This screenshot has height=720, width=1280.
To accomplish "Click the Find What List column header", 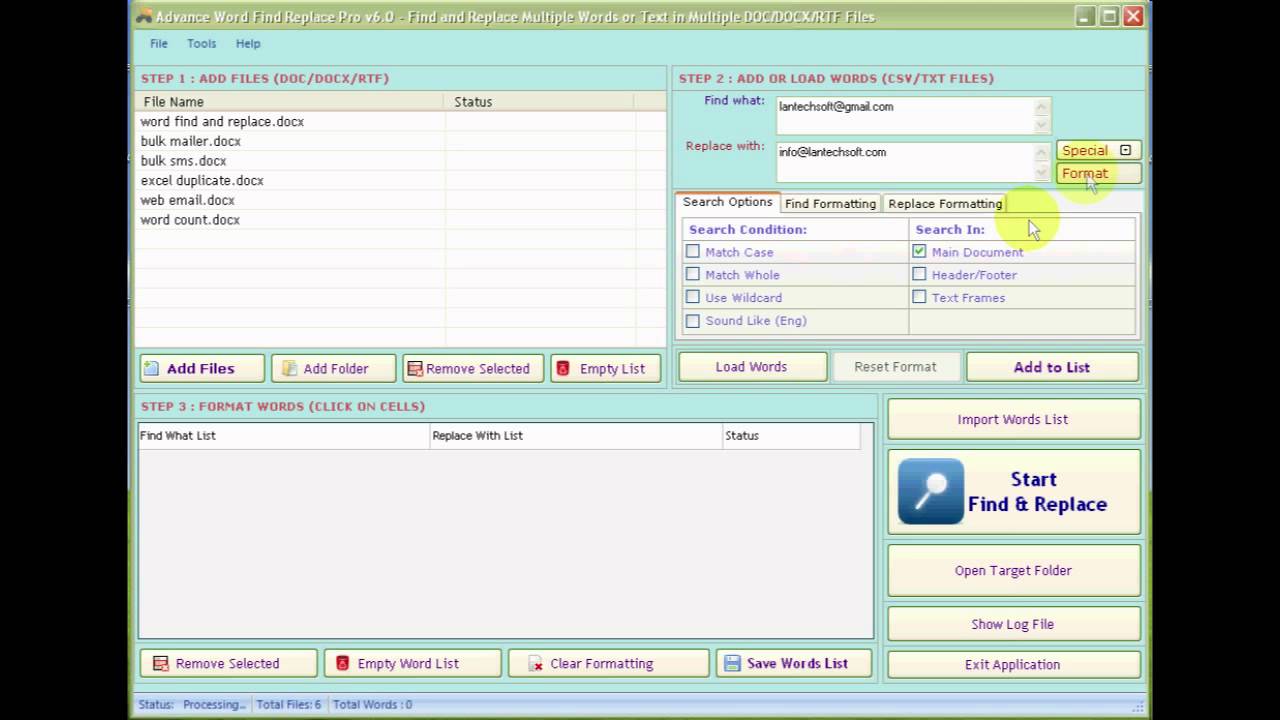I will (x=284, y=435).
